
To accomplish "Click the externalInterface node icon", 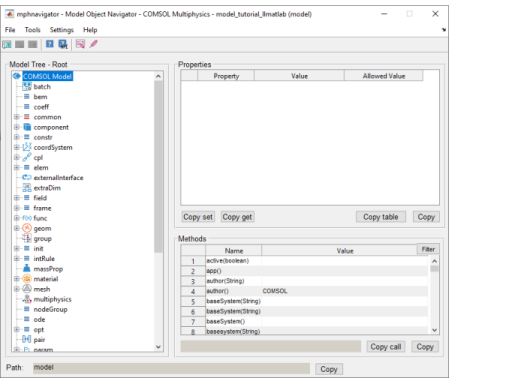I will (x=27, y=177).
